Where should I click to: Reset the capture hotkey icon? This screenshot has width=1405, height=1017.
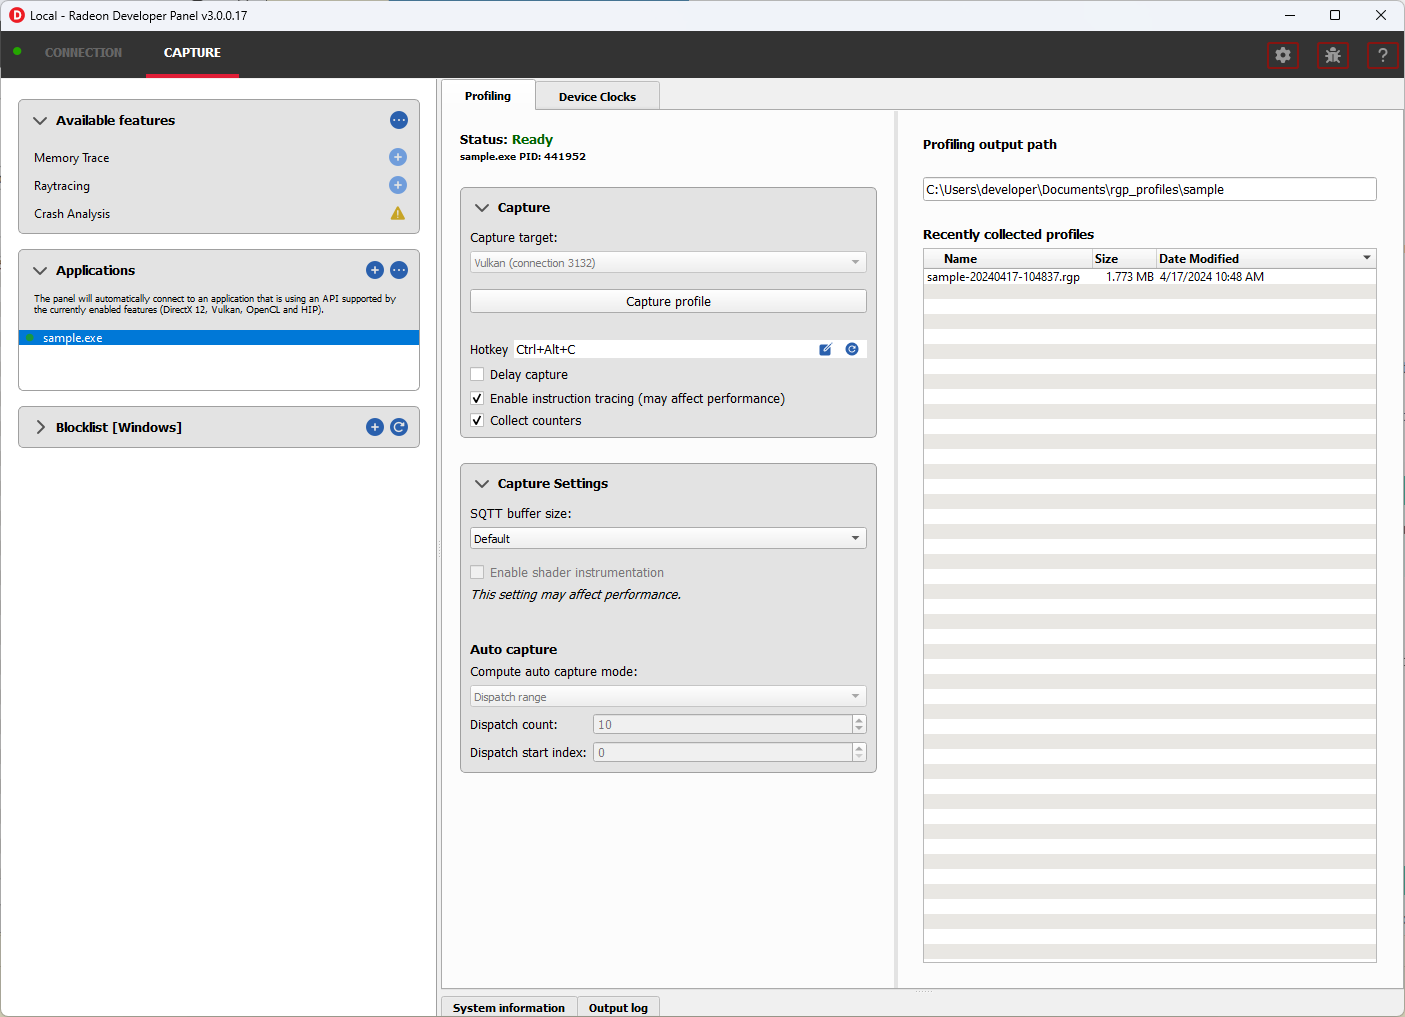tap(852, 349)
